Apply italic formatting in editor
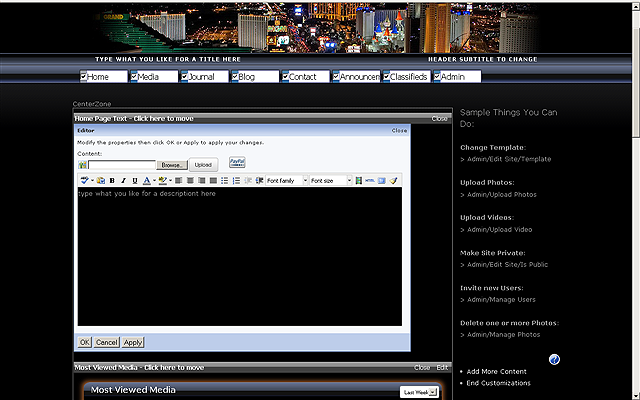Viewport: 640px width, 400px height. 123,181
